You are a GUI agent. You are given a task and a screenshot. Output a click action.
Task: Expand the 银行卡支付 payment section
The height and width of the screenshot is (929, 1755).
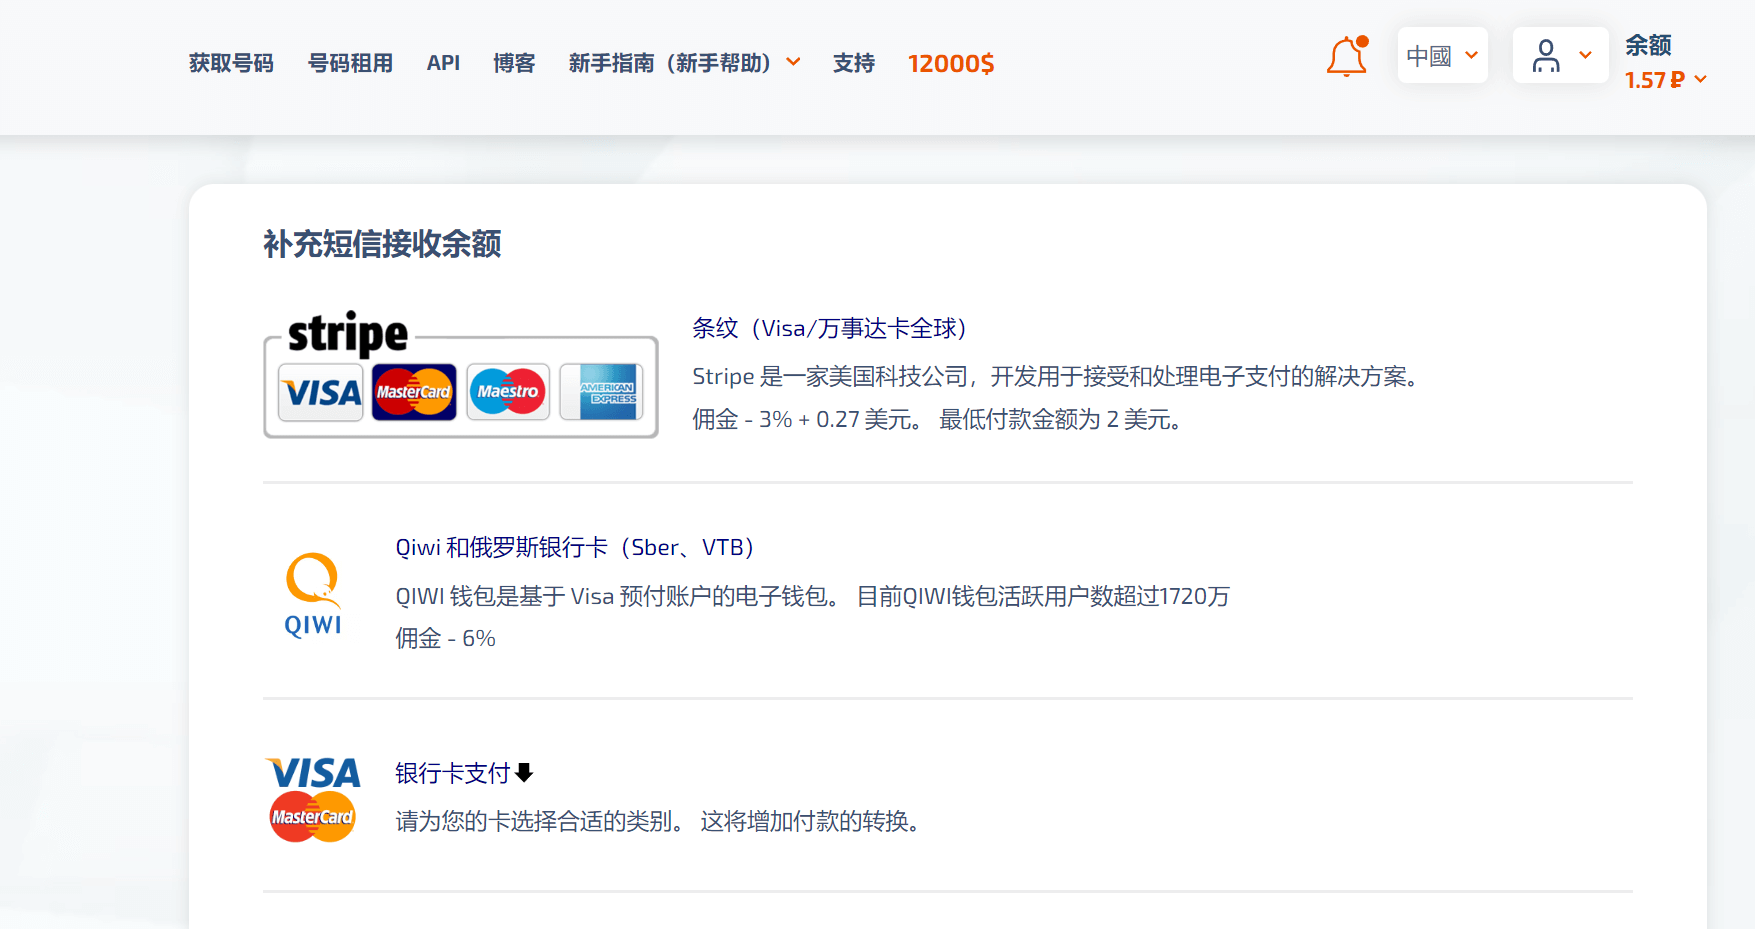464,773
